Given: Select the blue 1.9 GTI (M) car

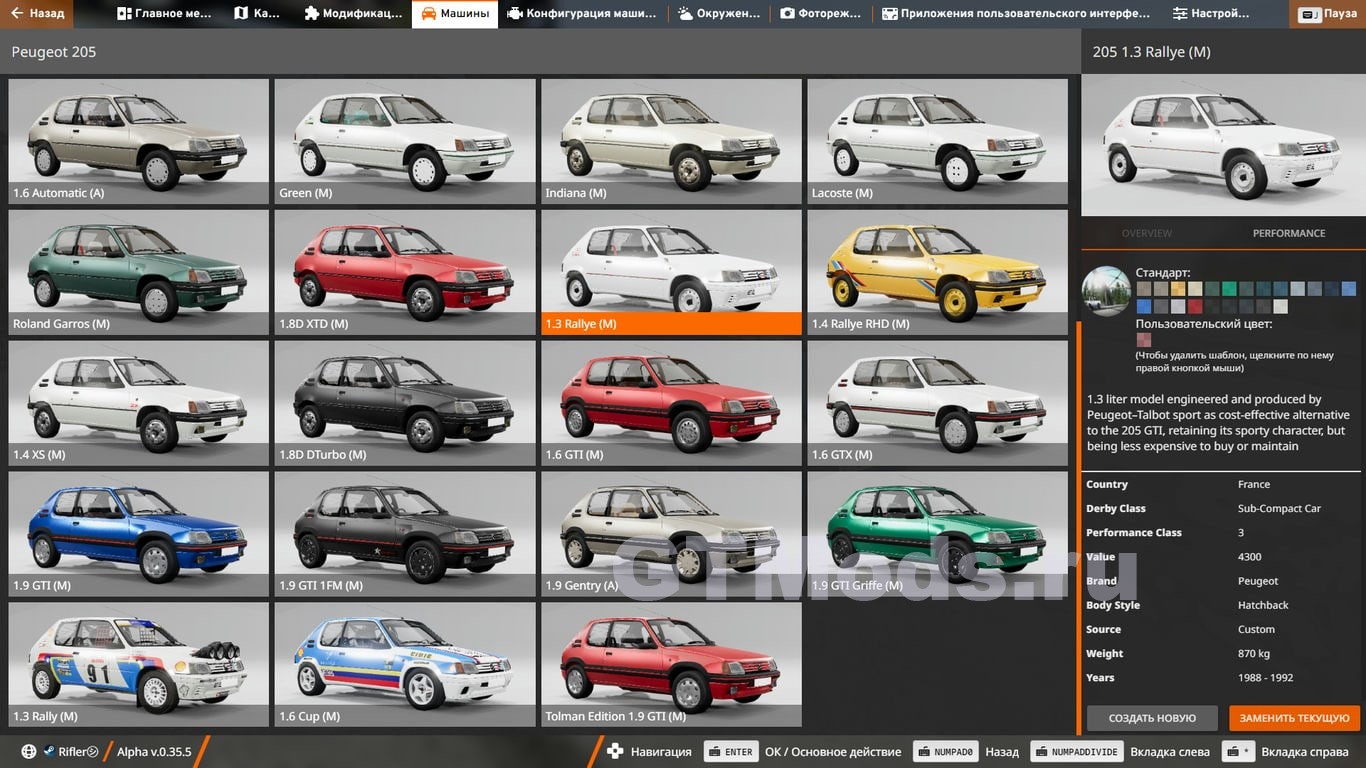Looking at the screenshot, I should 139,534.
